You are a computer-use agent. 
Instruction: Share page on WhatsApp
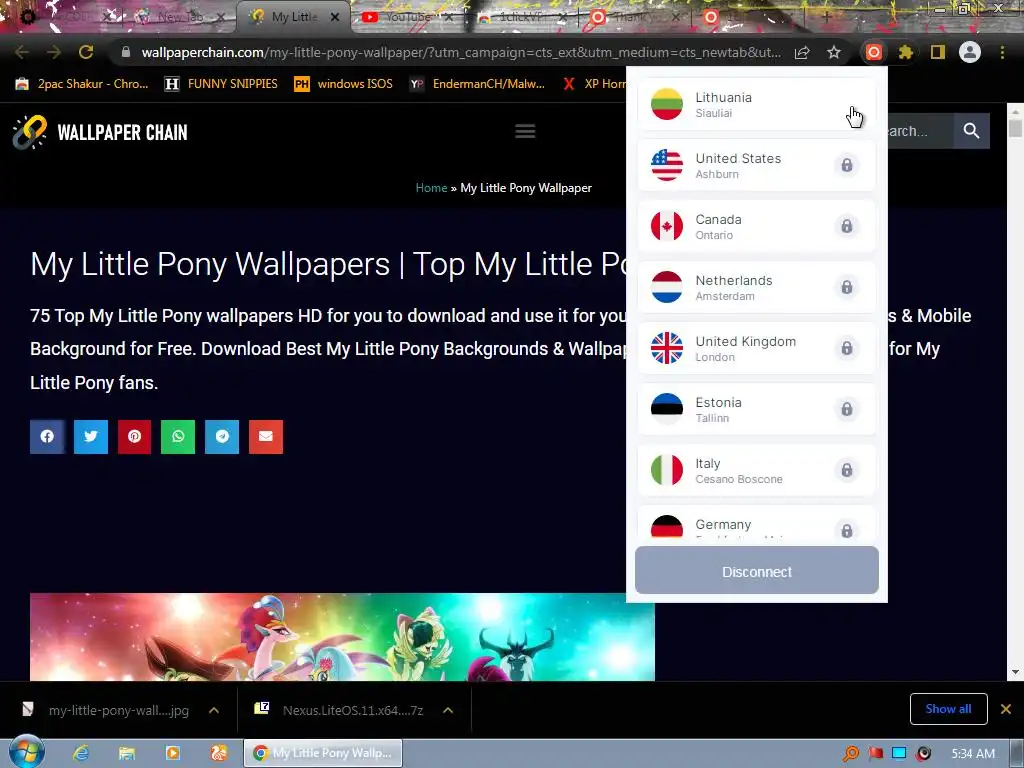(178, 436)
